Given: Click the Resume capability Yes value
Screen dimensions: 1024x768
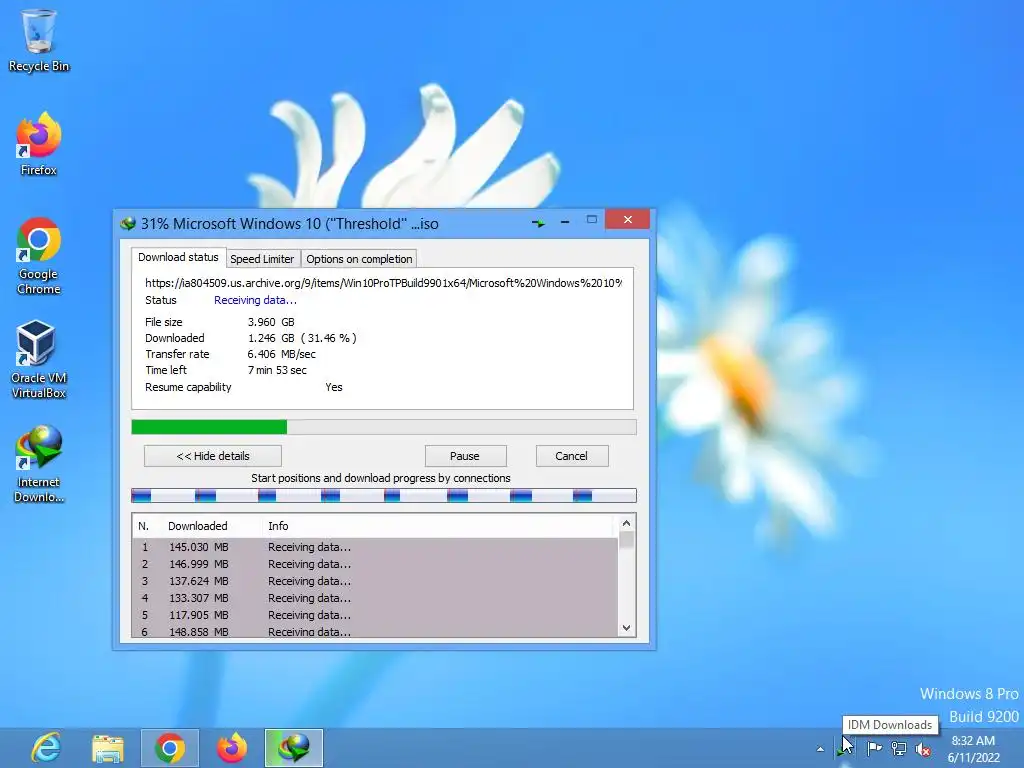Looking at the screenshot, I should coord(334,387).
